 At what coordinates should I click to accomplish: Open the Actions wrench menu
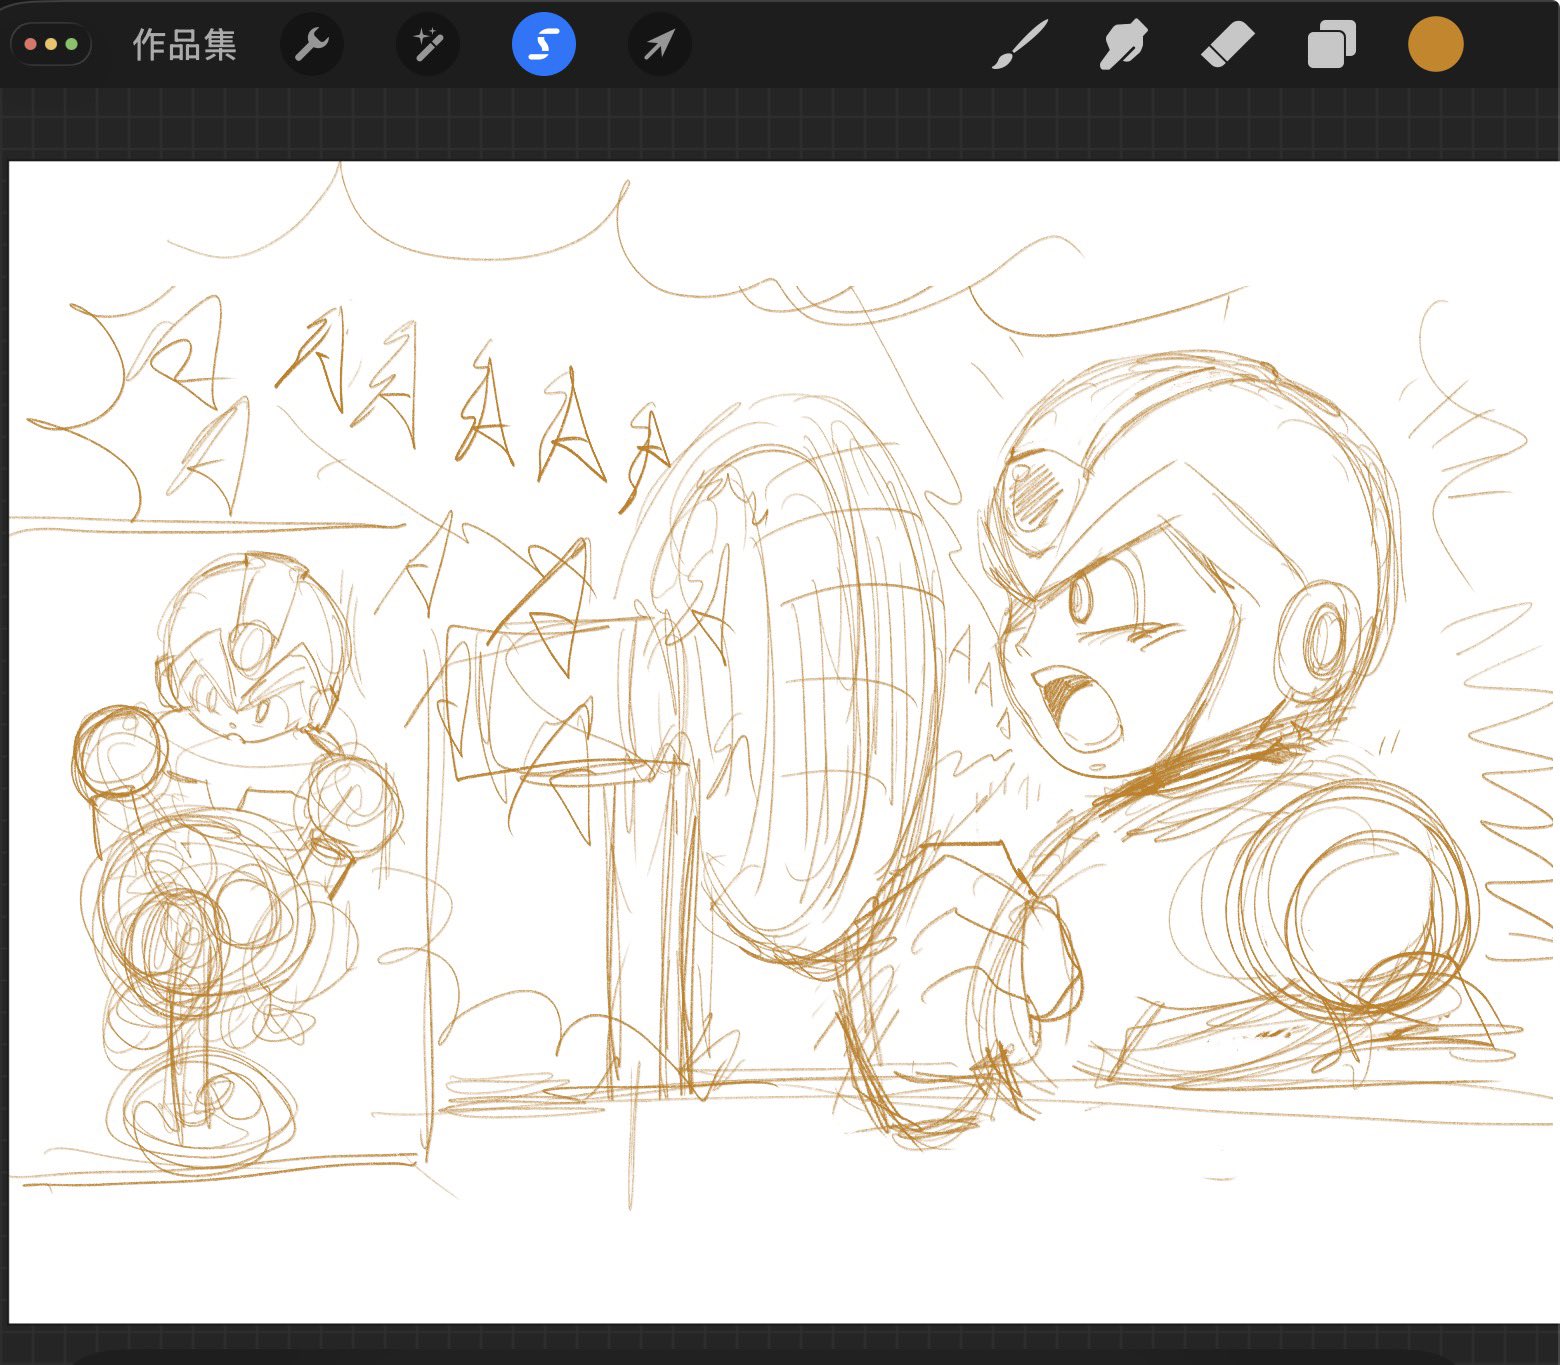click(312, 45)
